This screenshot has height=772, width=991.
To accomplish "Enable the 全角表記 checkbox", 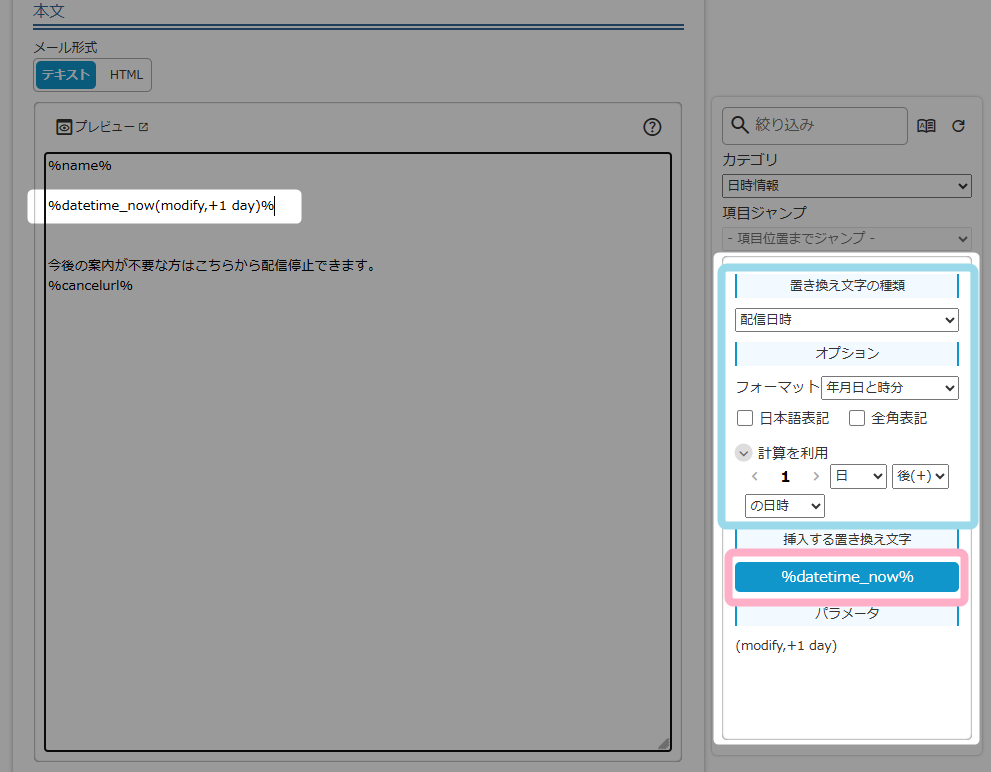I will tap(857, 418).
